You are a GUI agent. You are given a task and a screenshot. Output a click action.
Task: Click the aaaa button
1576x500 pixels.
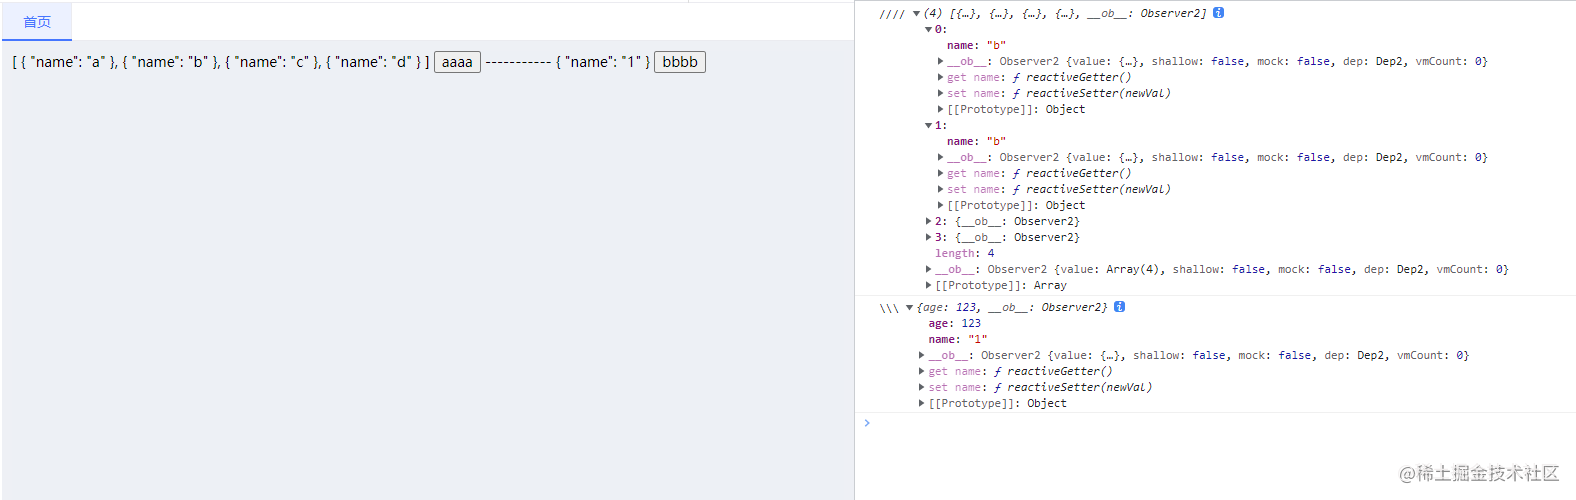457,62
